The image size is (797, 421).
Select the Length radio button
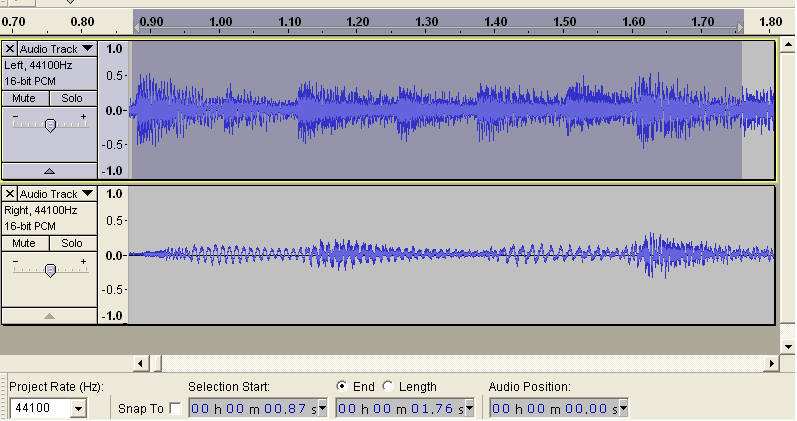pyautogui.click(x=388, y=386)
